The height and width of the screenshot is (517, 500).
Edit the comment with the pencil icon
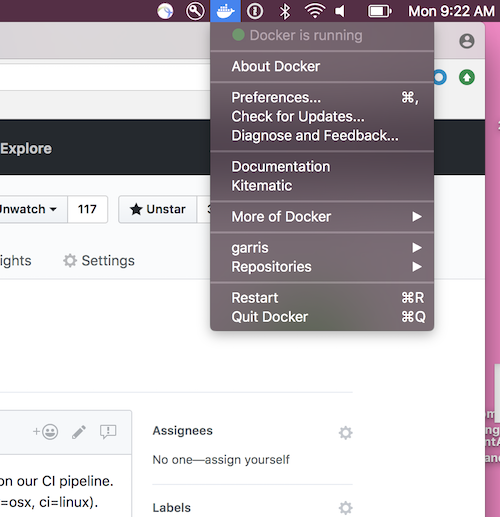pyautogui.click(x=79, y=432)
